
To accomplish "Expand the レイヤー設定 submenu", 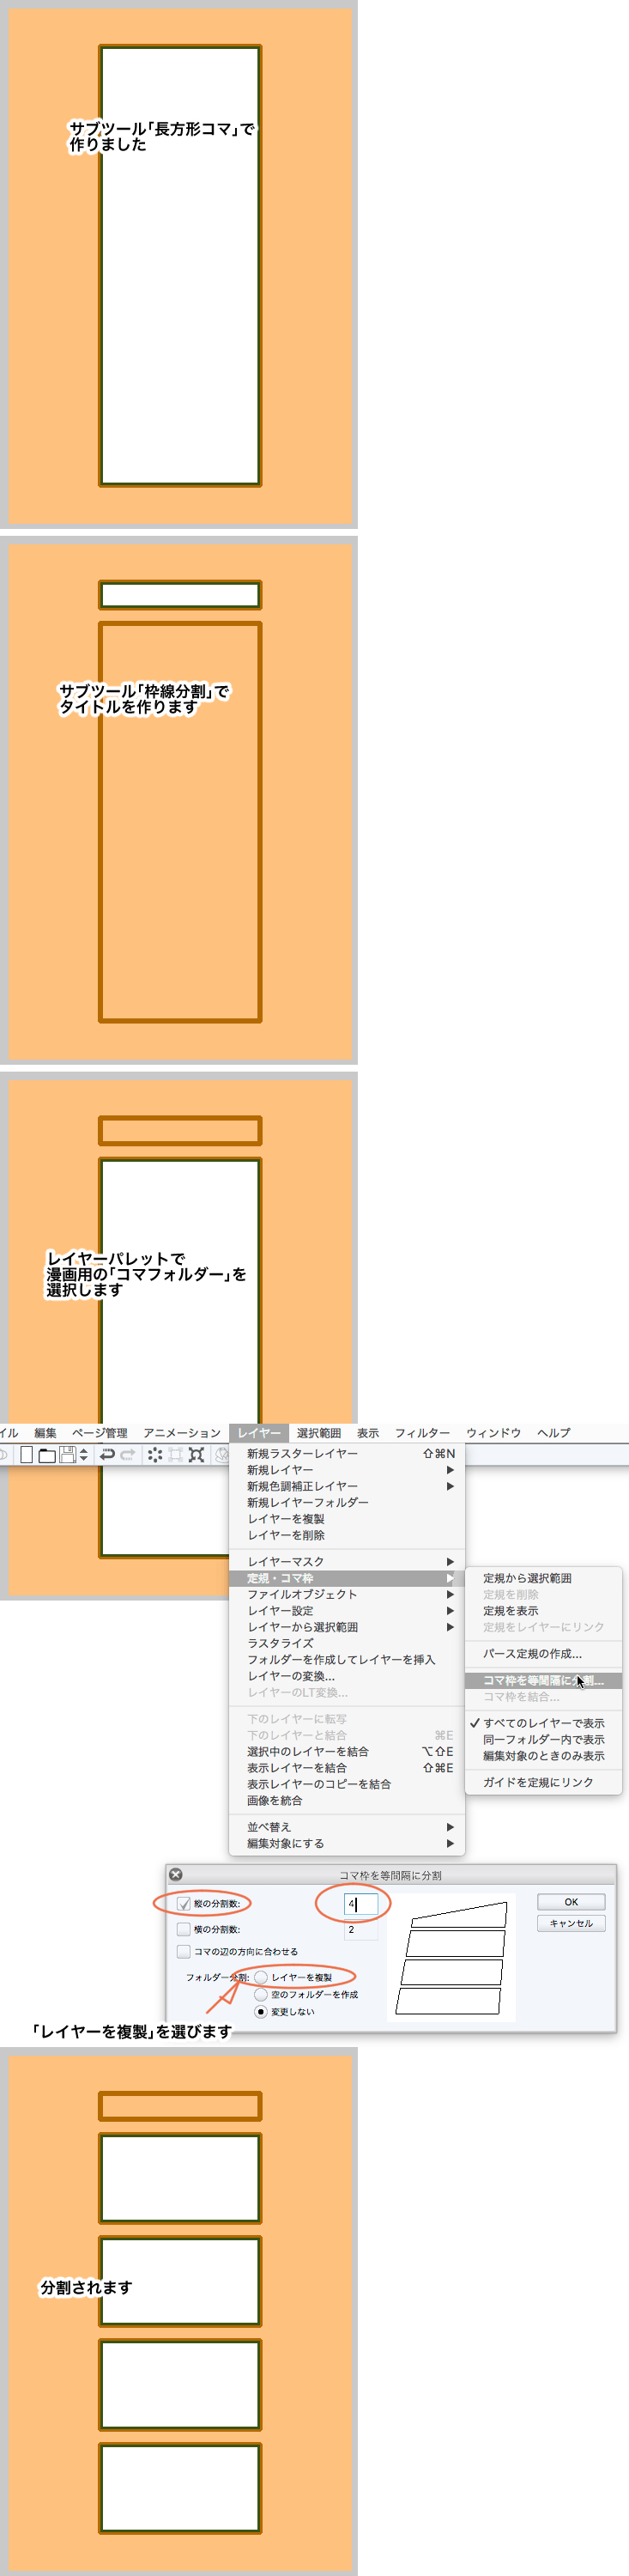I will pyautogui.click(x=347, y=1611).
